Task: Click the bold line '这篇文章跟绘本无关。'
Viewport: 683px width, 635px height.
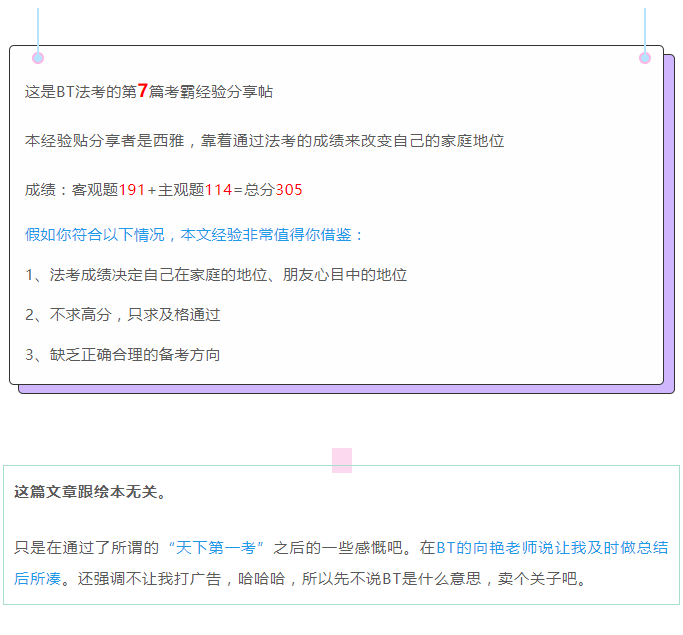Action: pyautogui.click(x=90, y=492)
